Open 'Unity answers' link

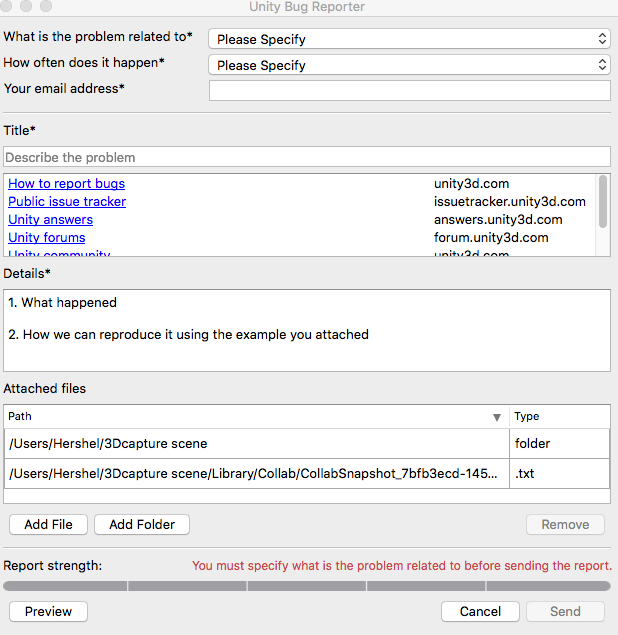tap(50, 219)
